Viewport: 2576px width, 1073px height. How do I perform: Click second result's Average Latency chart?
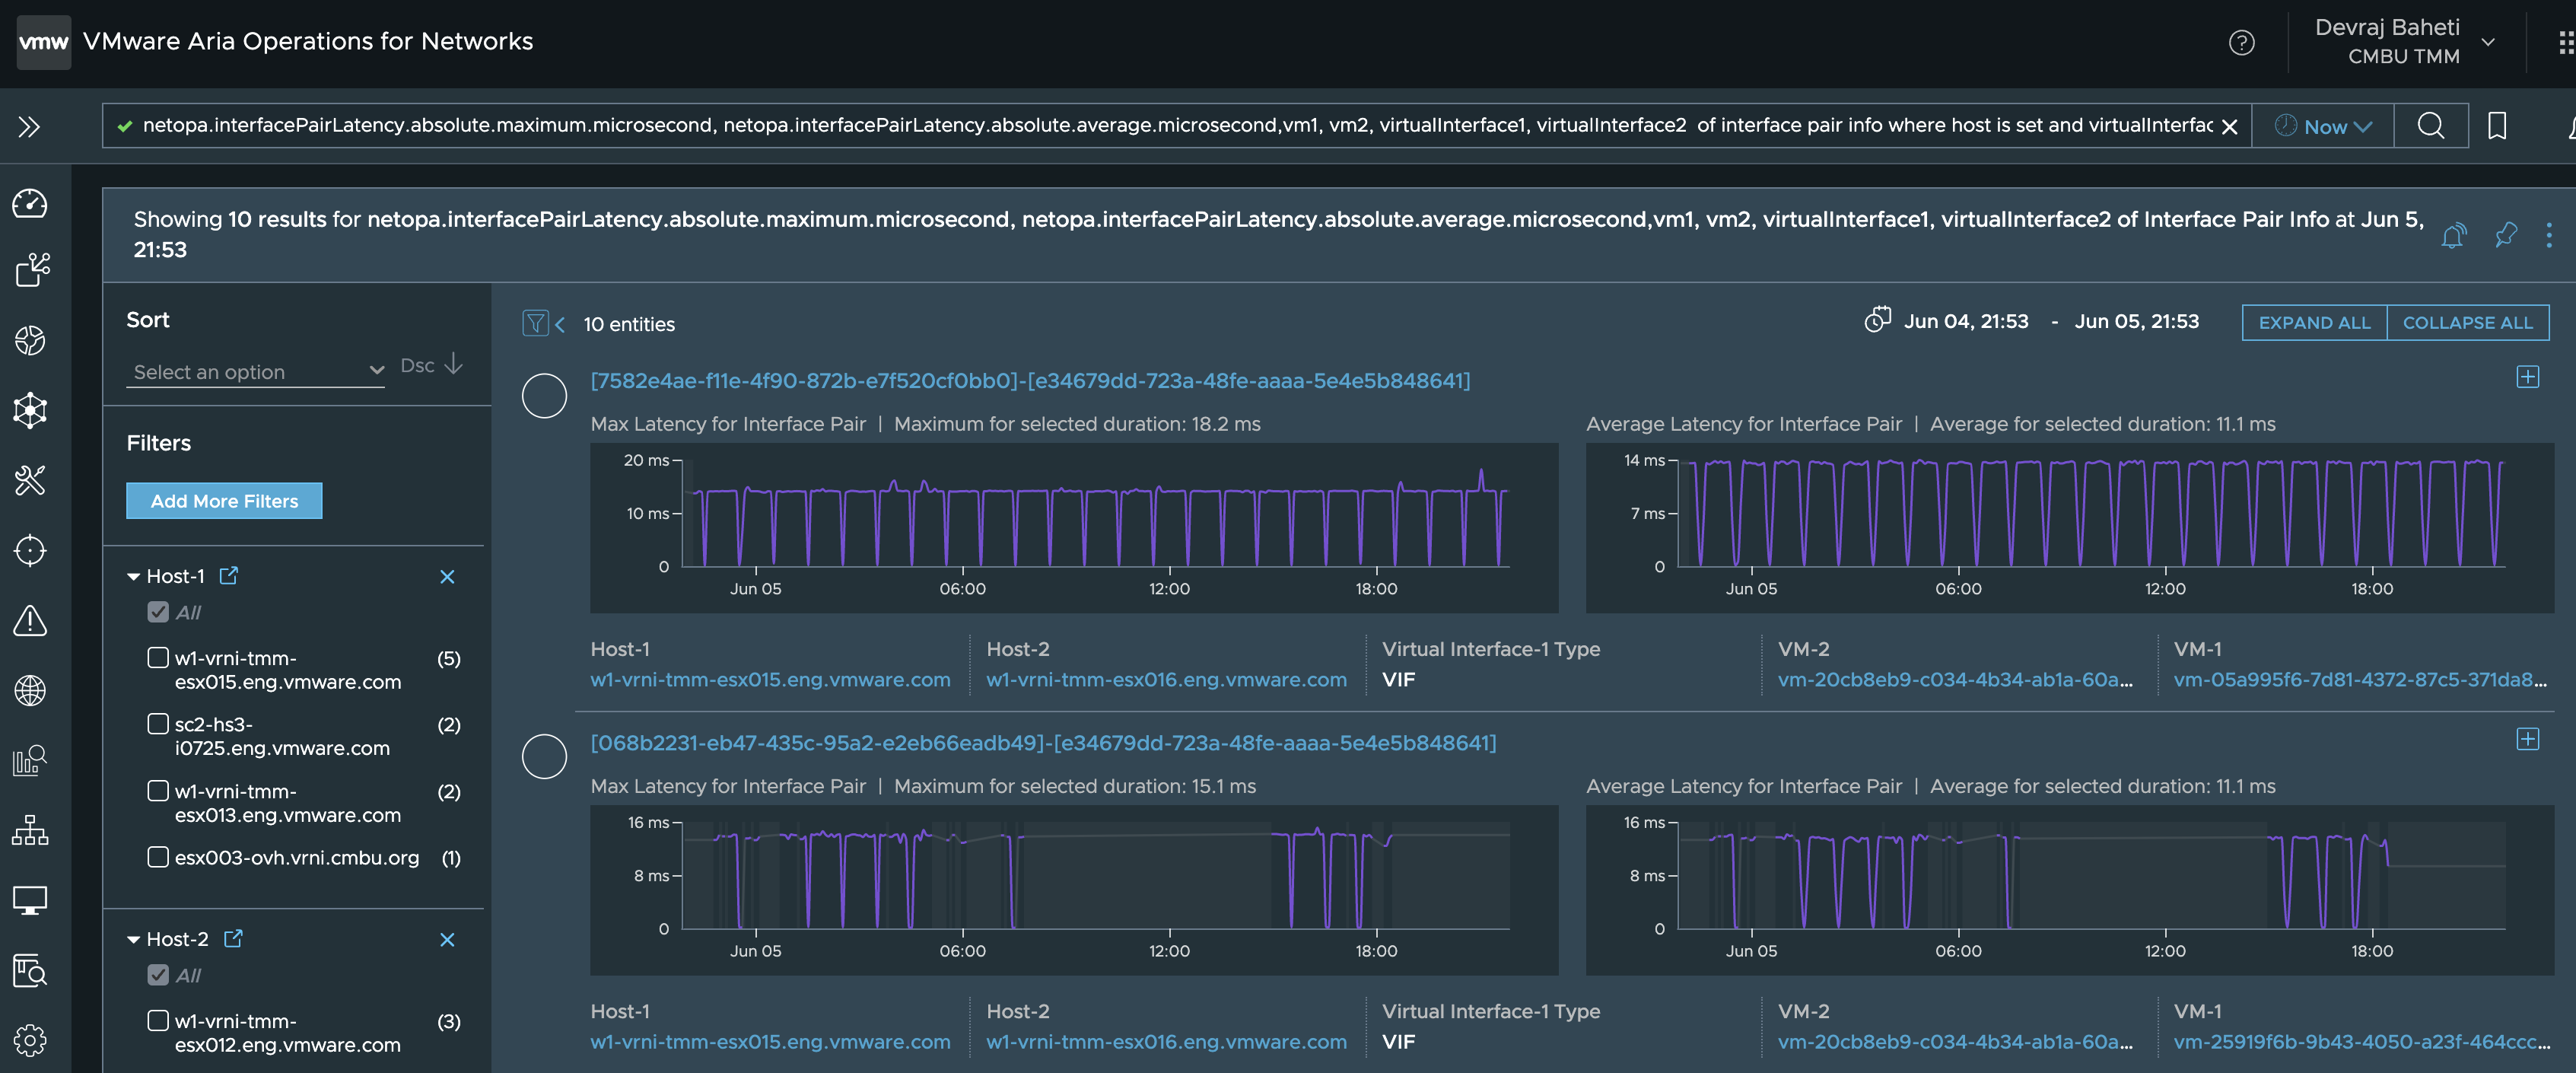2070,890
